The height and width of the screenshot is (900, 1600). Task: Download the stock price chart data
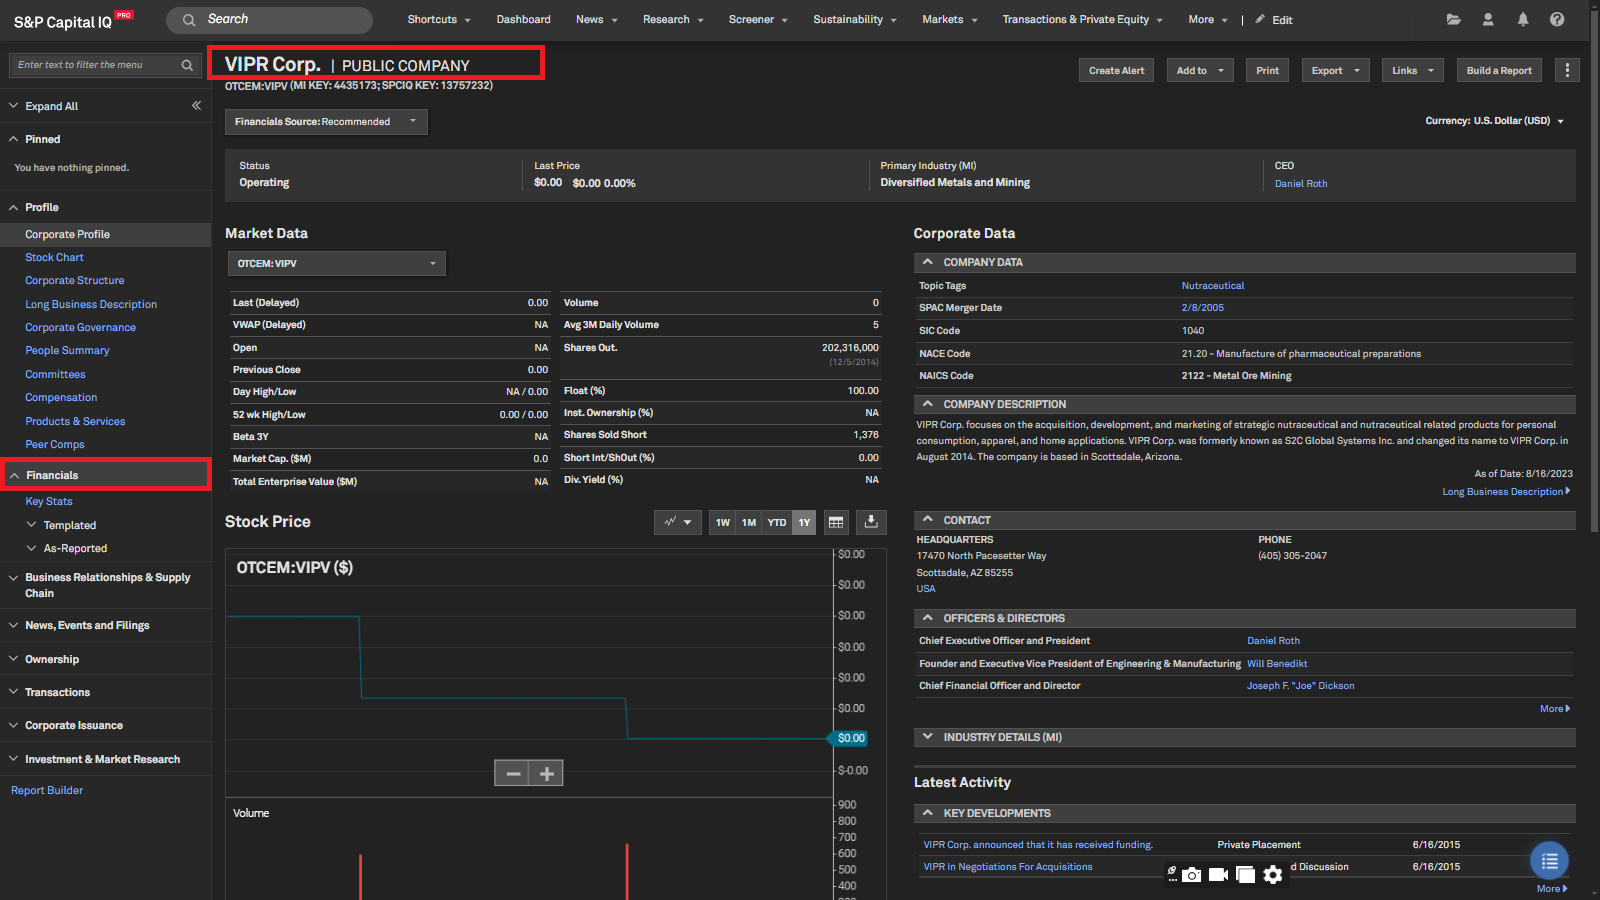[871, 522]
